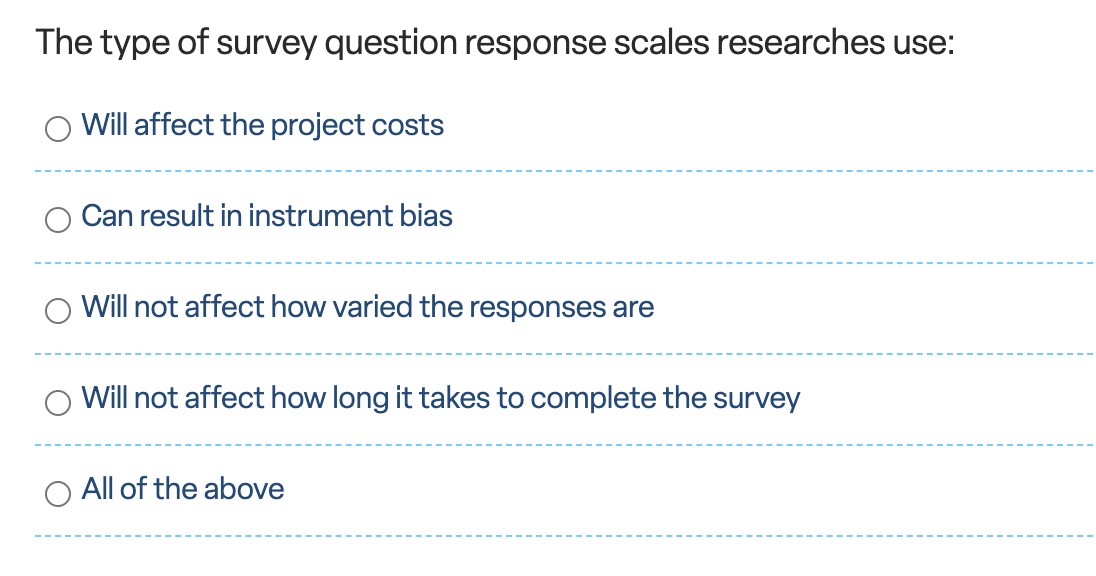Click the divider below the fourth answer
Screen dimensions: 1096x576
point(548,445)
